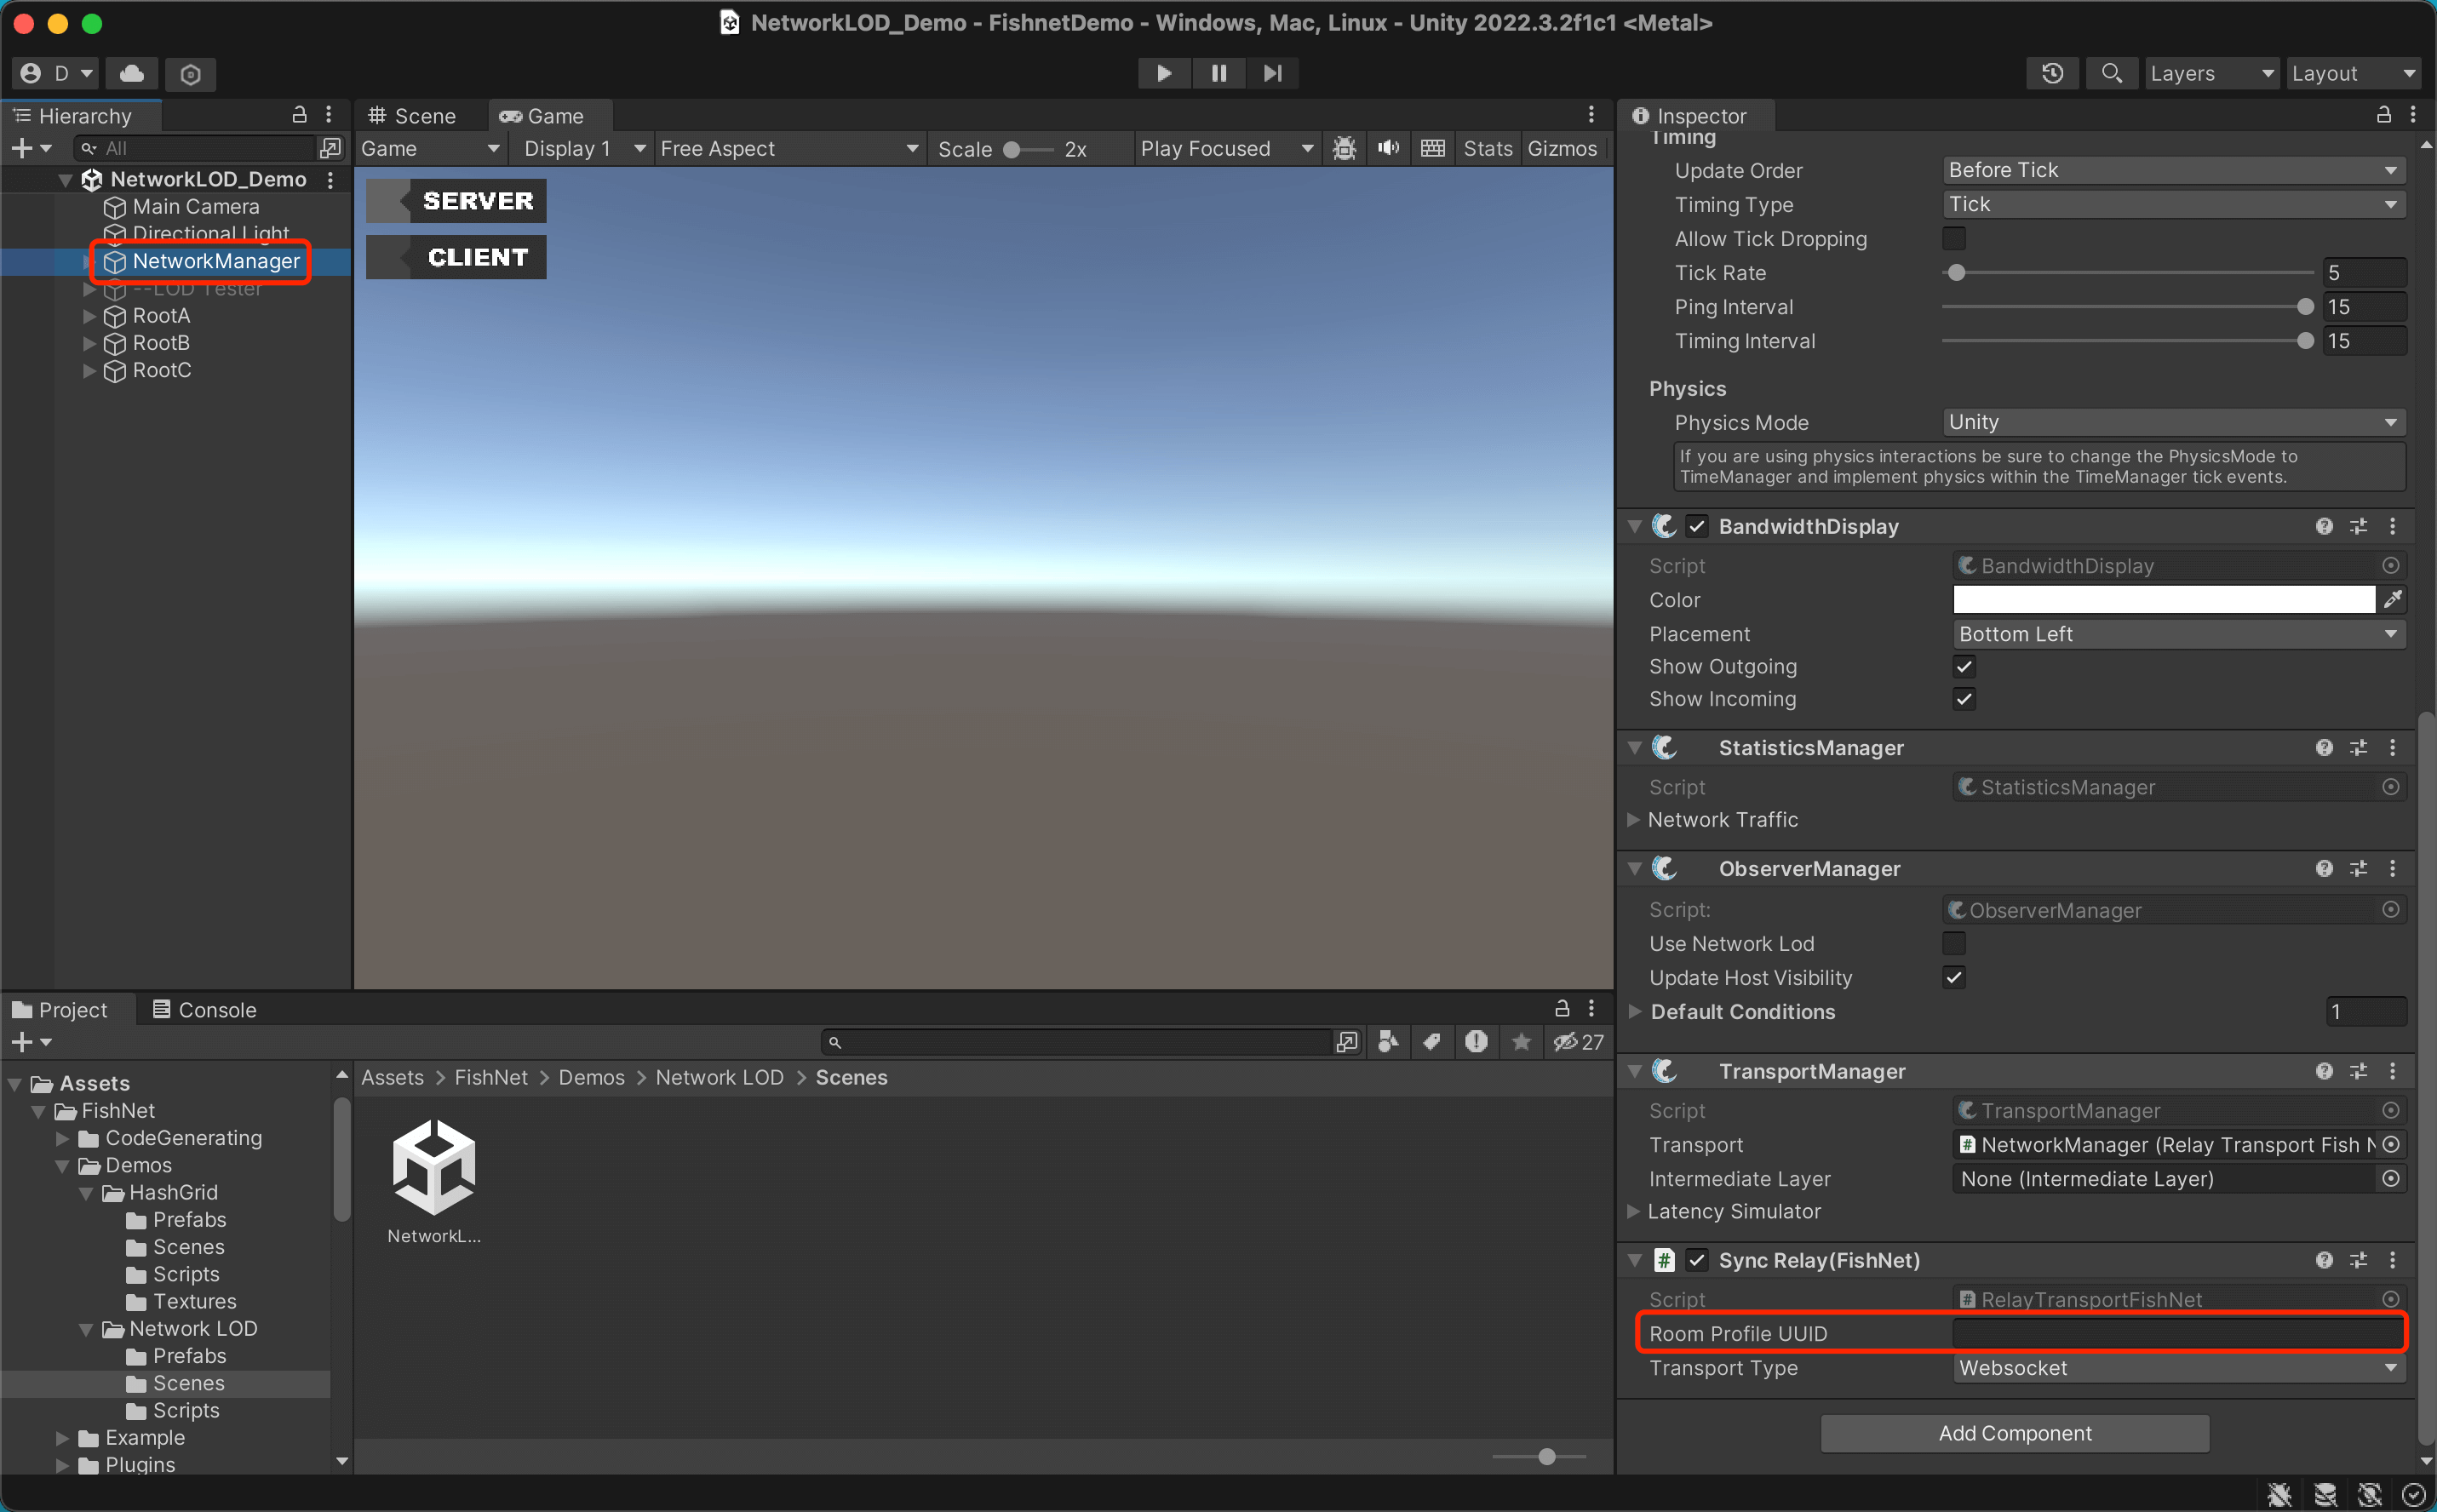The height and width of the screenshot is (1512, 2437).
Task: Open the undo history icon
Action: pyautogui.click(x=2052, y=73)
